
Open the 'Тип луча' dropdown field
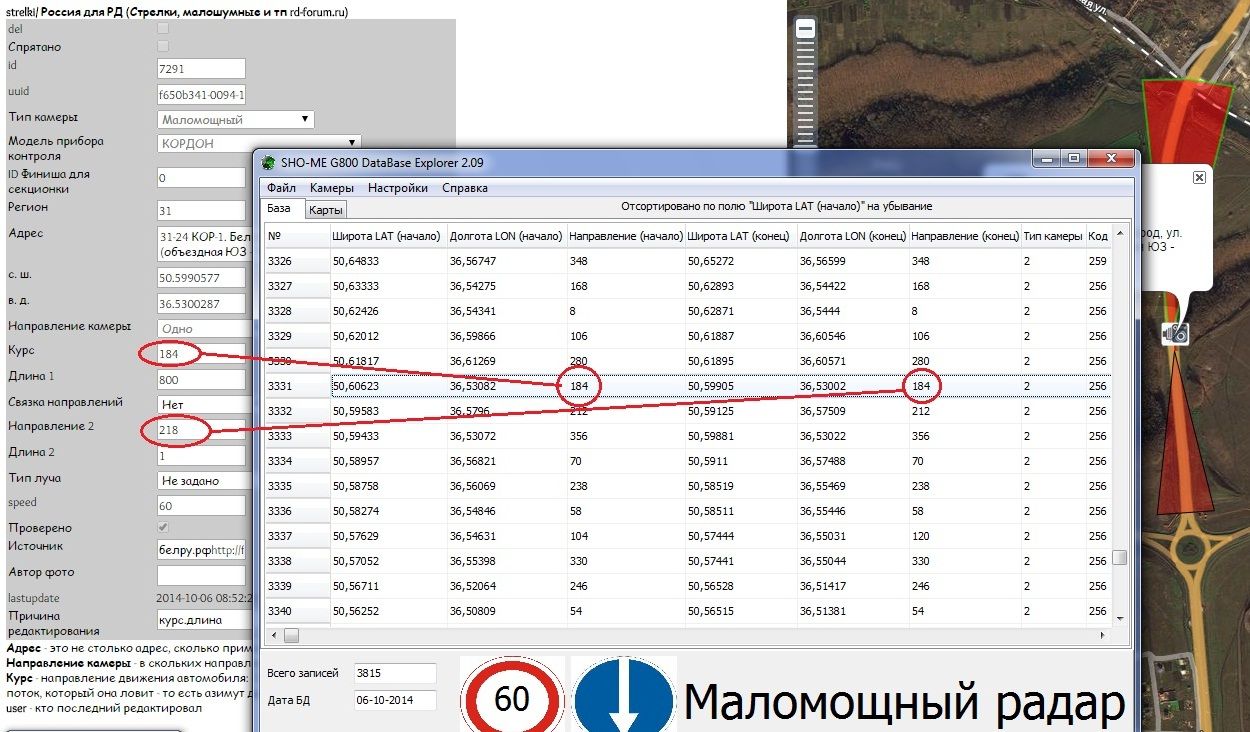point(205,480)
